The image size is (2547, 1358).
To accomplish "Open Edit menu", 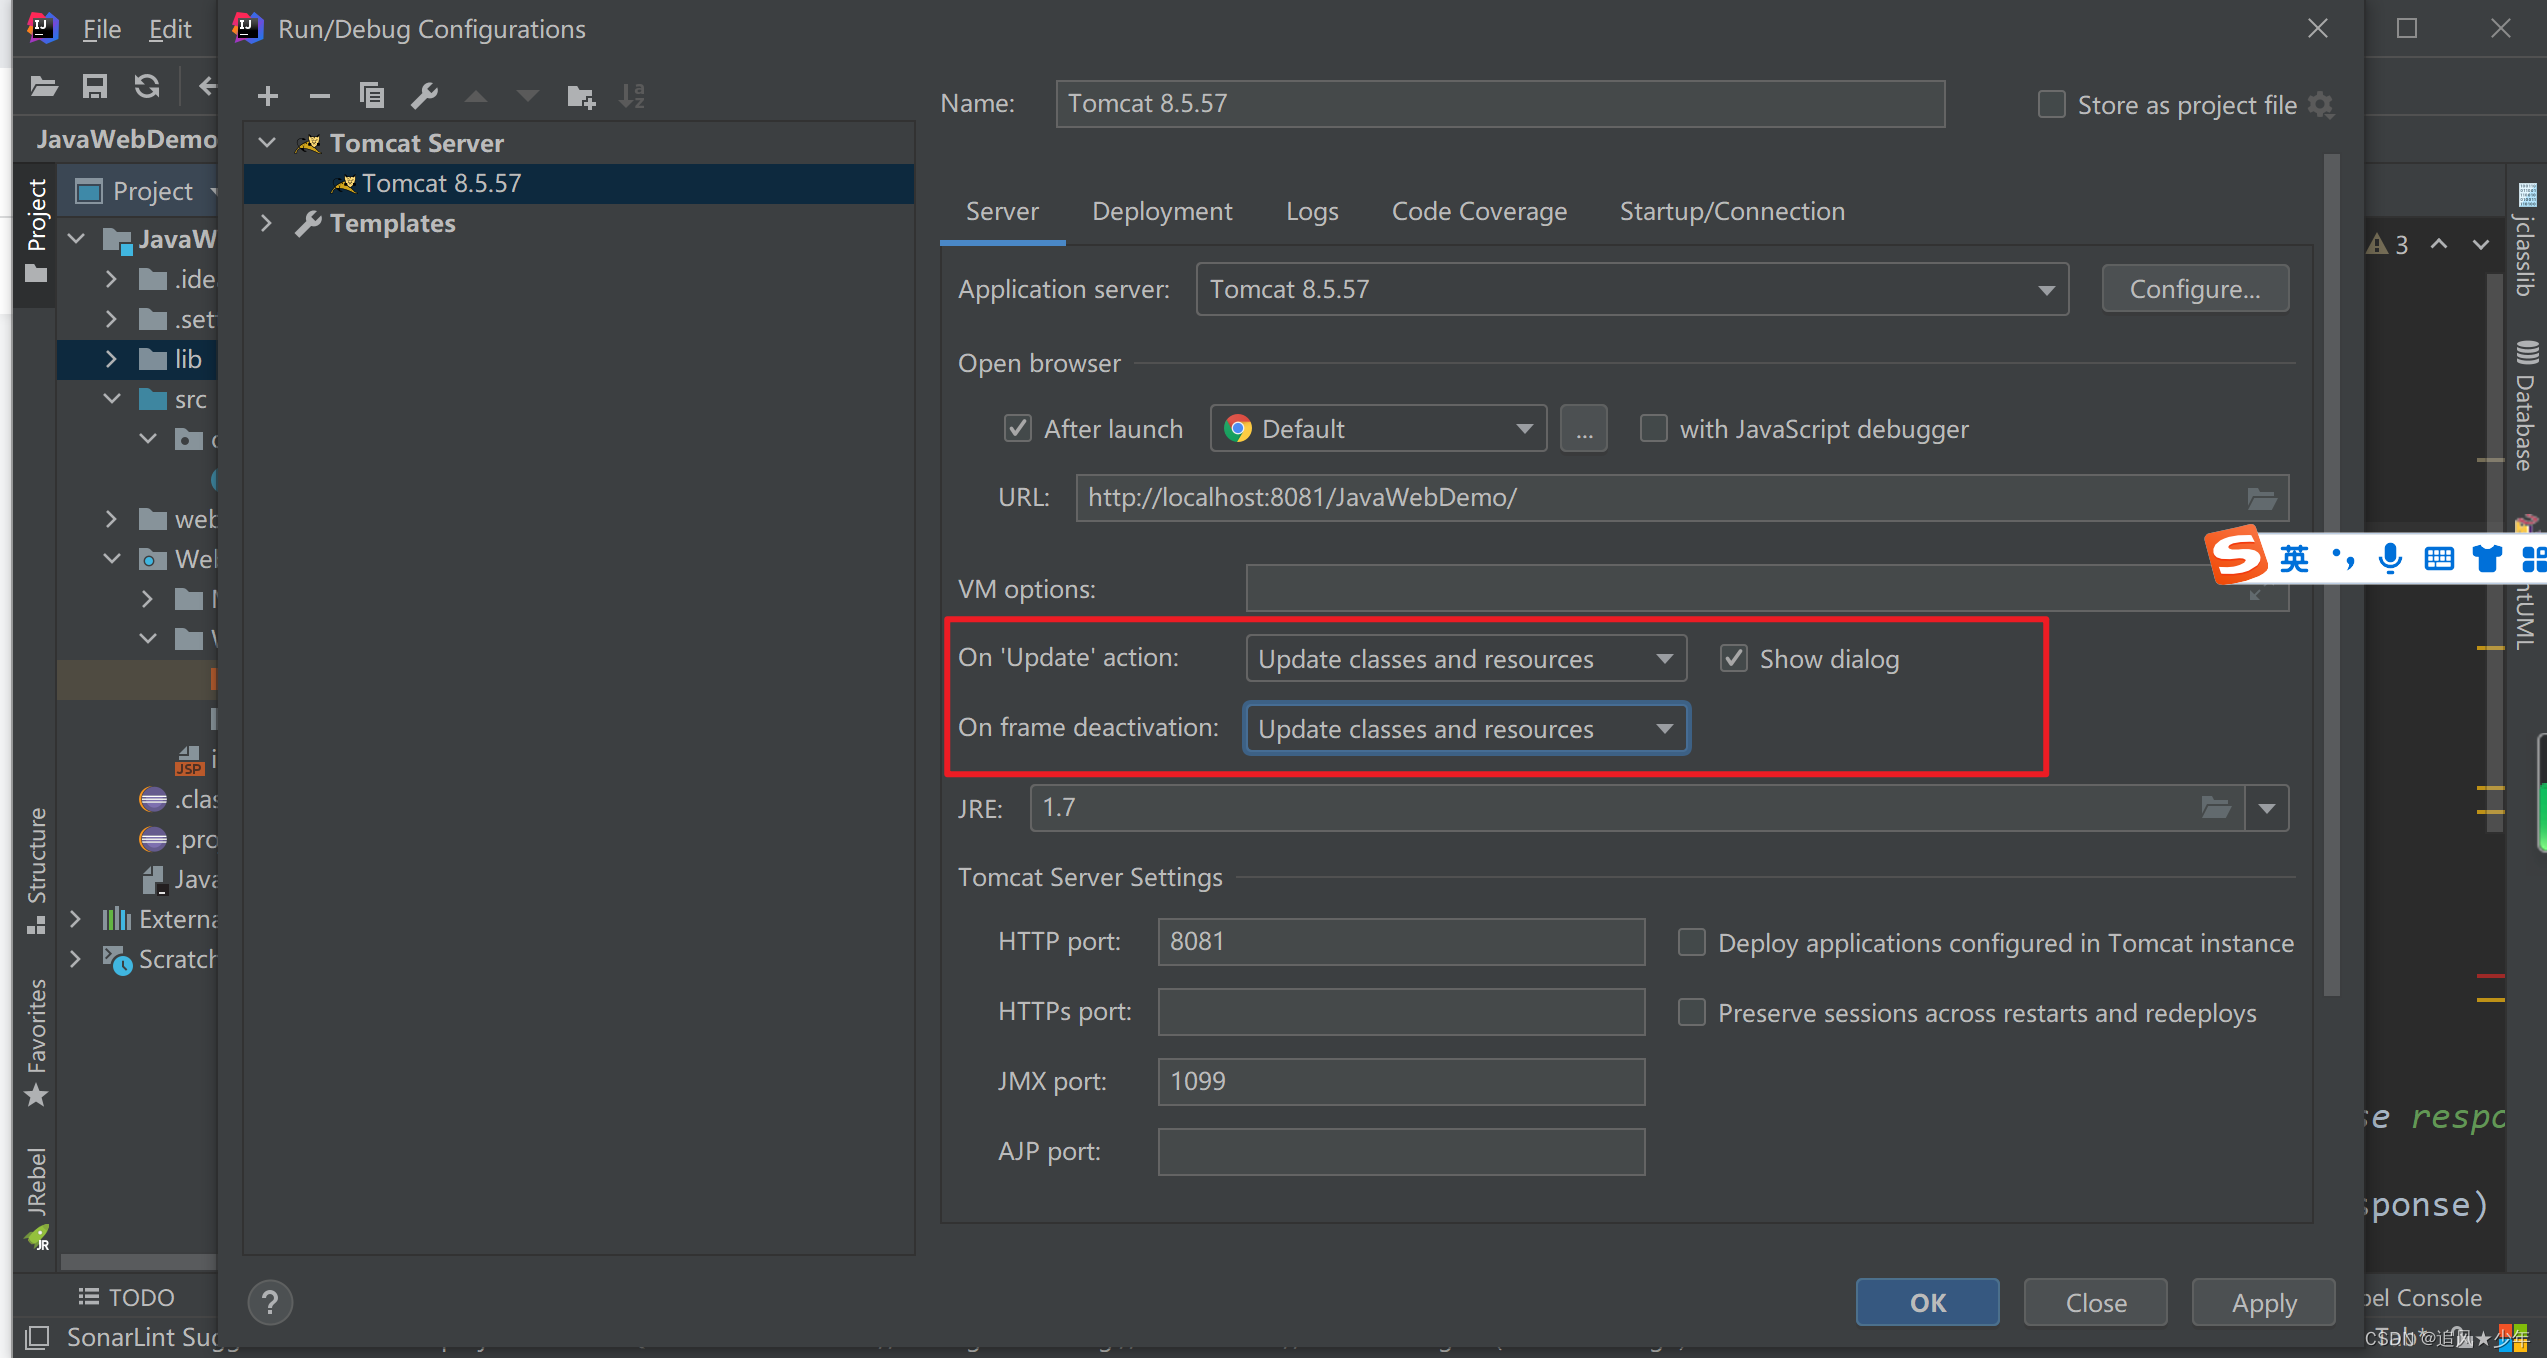I will point(170,29).
